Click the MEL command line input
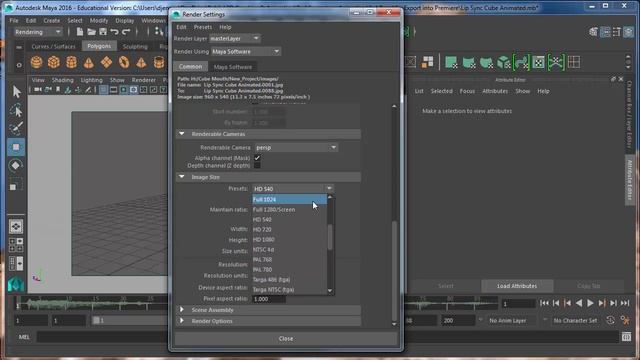 tap(328, 337)
